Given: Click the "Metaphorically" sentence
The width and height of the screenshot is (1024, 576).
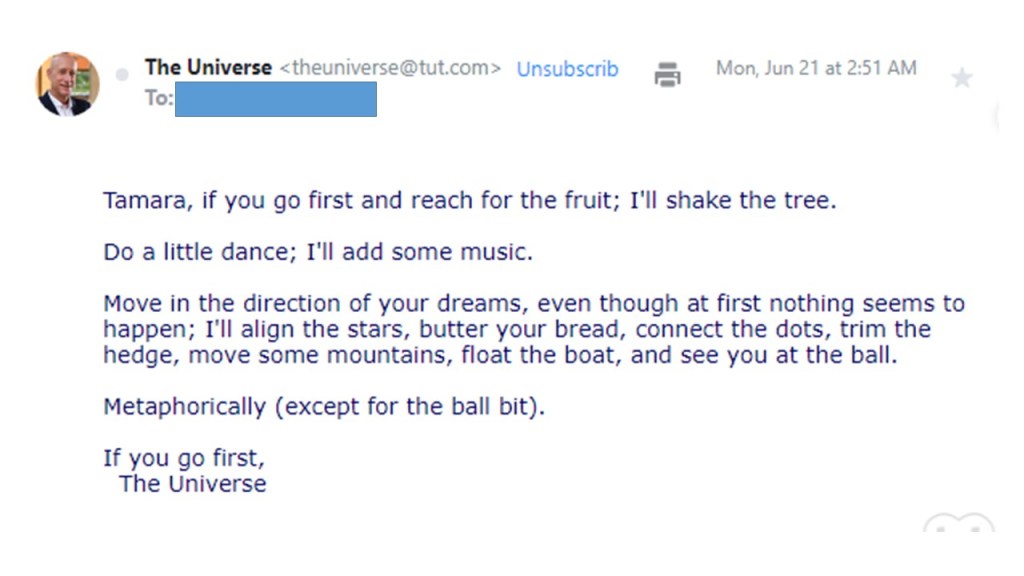Looking at the screenshot, I should [x=324, y=407].
